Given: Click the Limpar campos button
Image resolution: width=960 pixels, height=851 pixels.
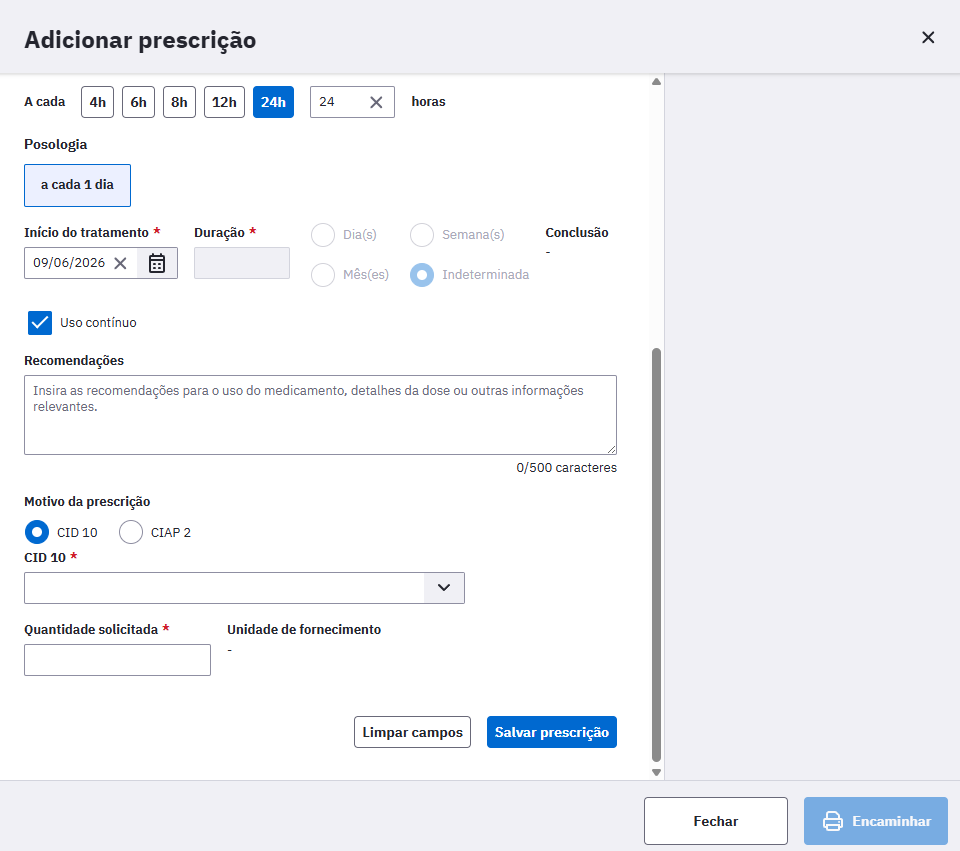Looking at the screenshot, I should click(x=412, y=732).
